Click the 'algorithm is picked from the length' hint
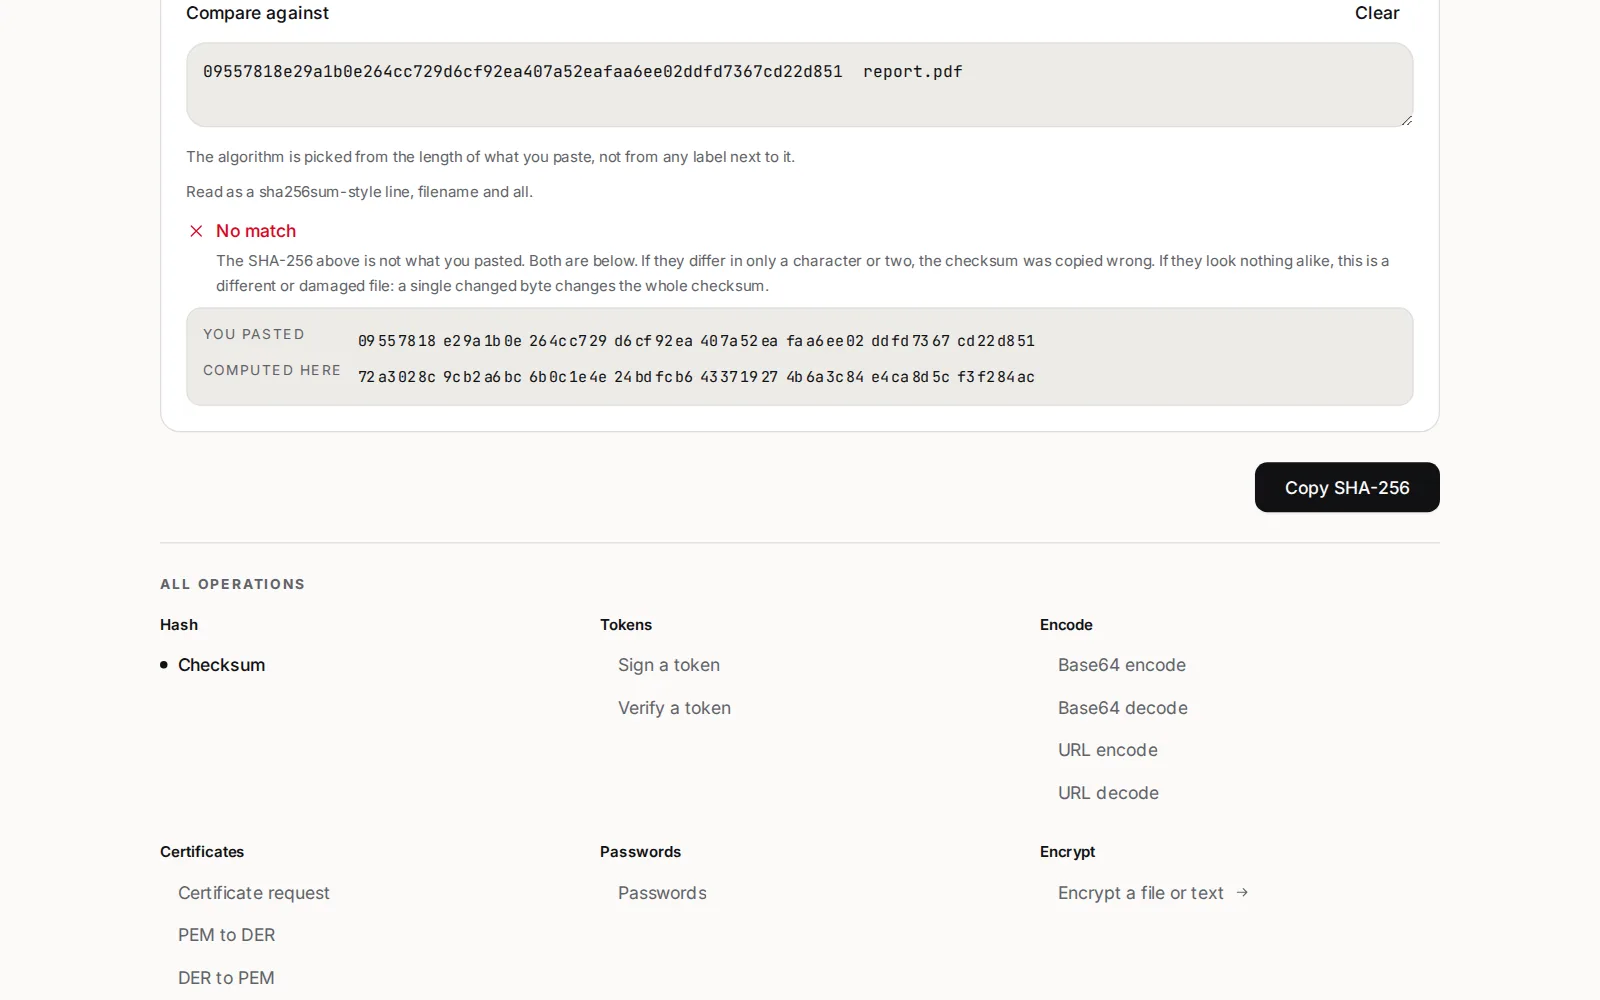This screenshot has width=1600, height=1000. [490, 157]
